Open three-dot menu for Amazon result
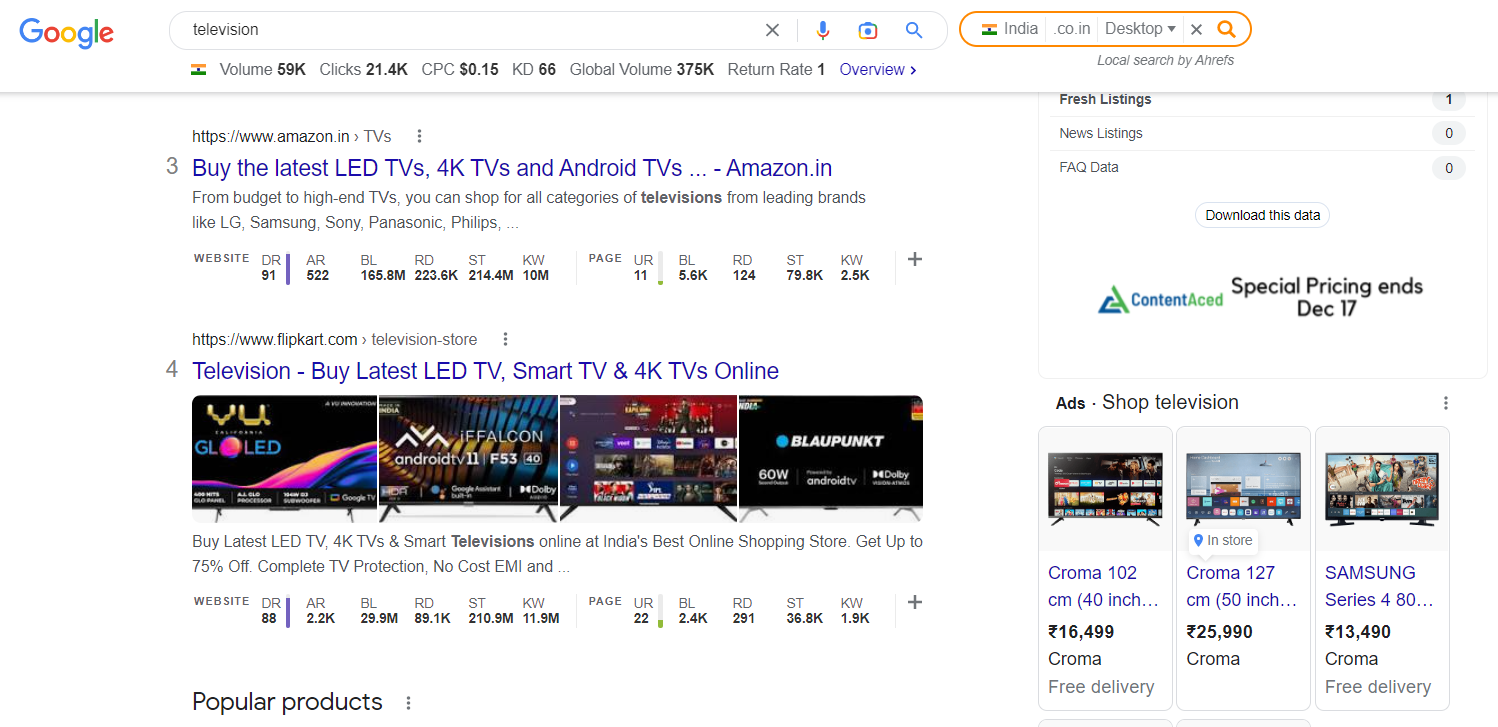Screen dimensions: 1498x727 [x=419, y=136]
